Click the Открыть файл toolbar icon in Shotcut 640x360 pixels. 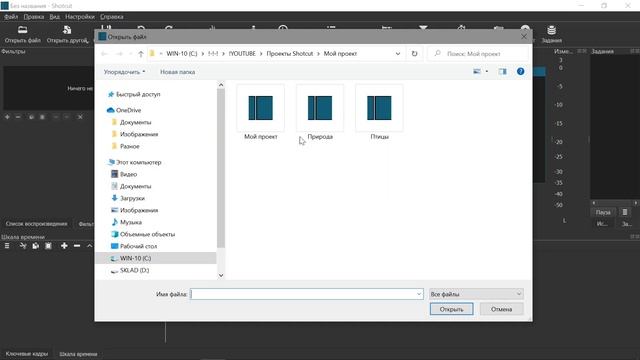tap(22, 34)
